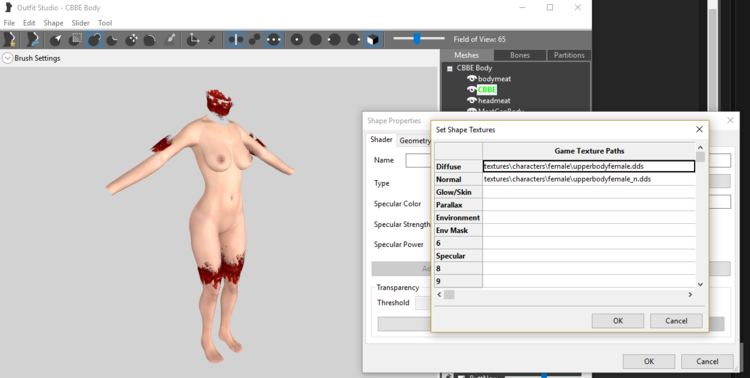Click the empty Parallax texture cell
This screenshot has width=750, height=378.
pos(589,205)
